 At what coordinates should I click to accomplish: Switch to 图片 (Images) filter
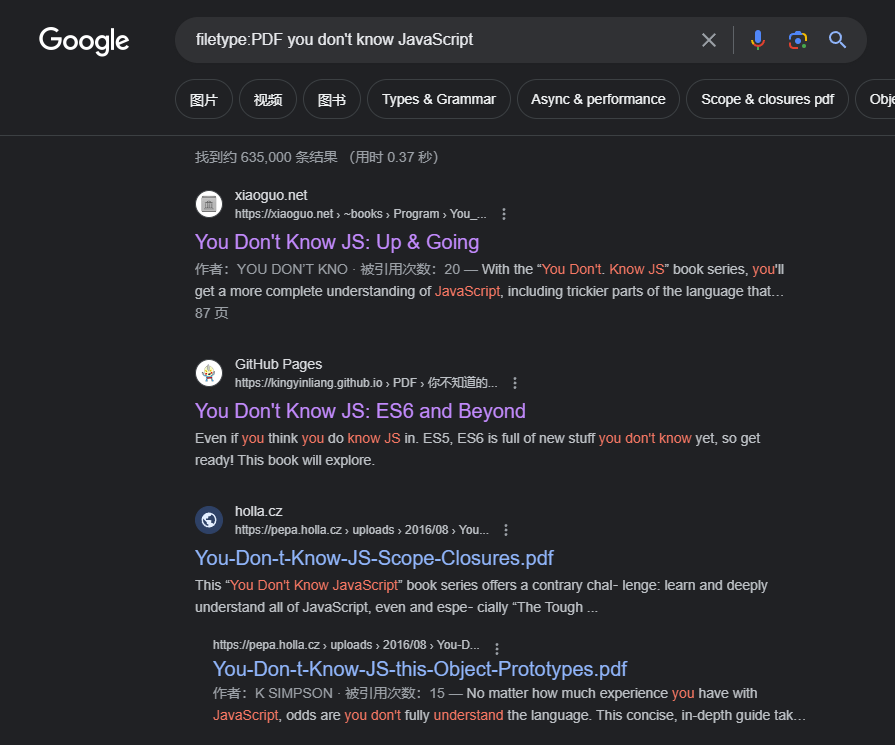[x=204, y=99]
